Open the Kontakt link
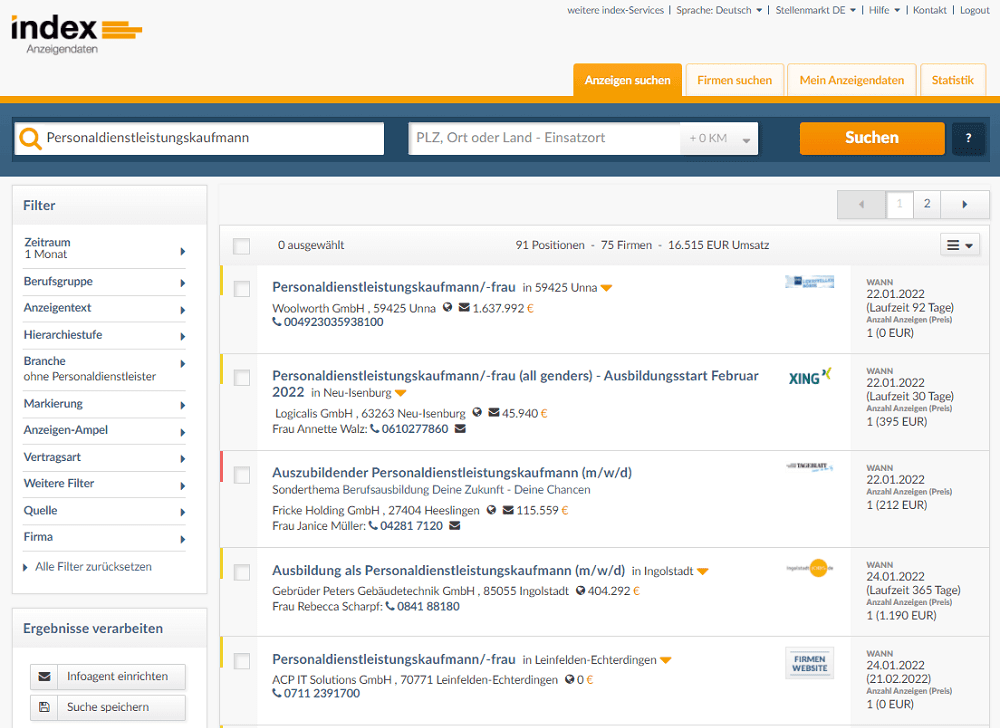This screenshot has width=1000, height=728. point(929,10)
